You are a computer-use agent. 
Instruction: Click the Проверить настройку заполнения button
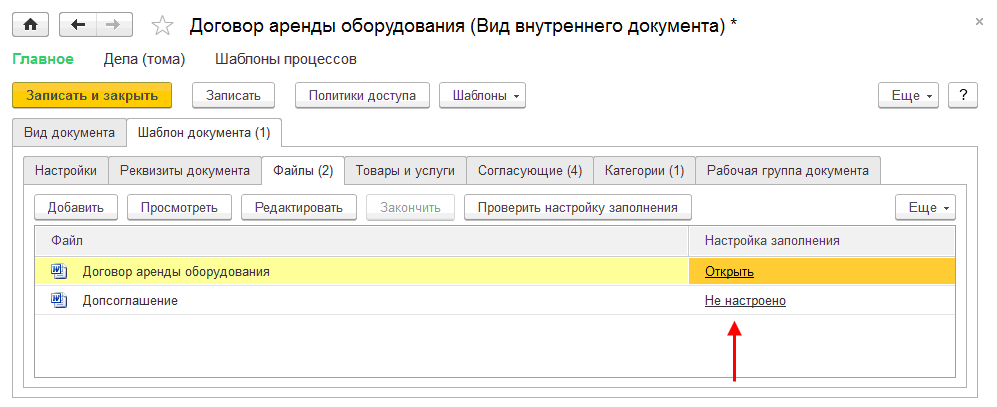[578, 207]
